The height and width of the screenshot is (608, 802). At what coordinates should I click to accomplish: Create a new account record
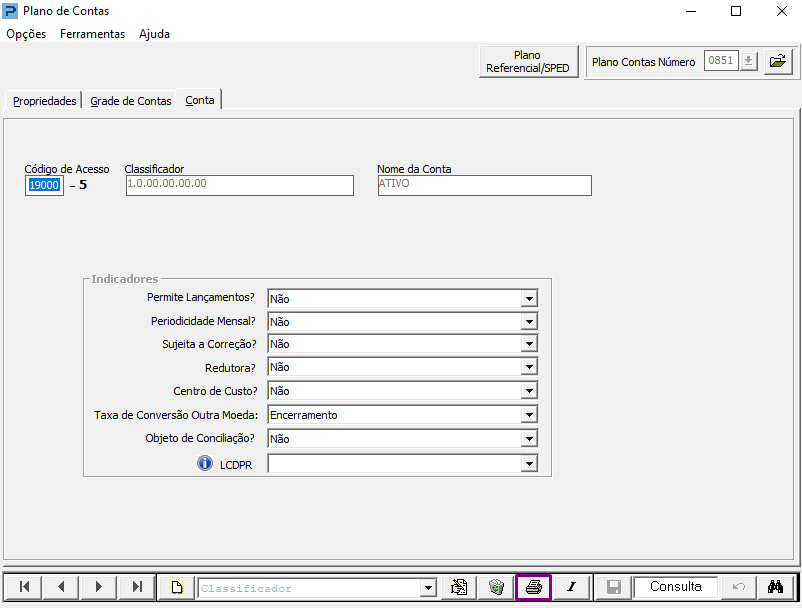click(177, 587)
